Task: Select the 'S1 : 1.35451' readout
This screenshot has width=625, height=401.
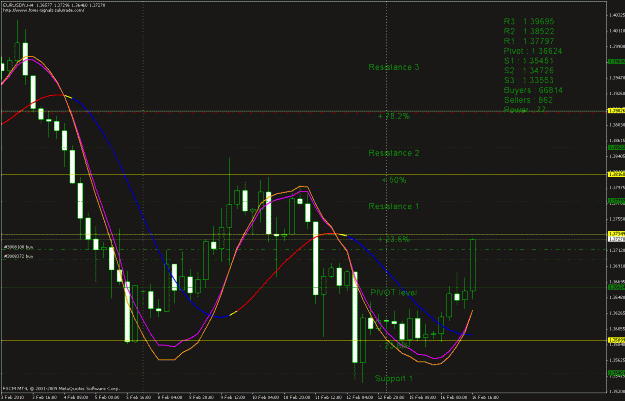Action: coord(529,61)
